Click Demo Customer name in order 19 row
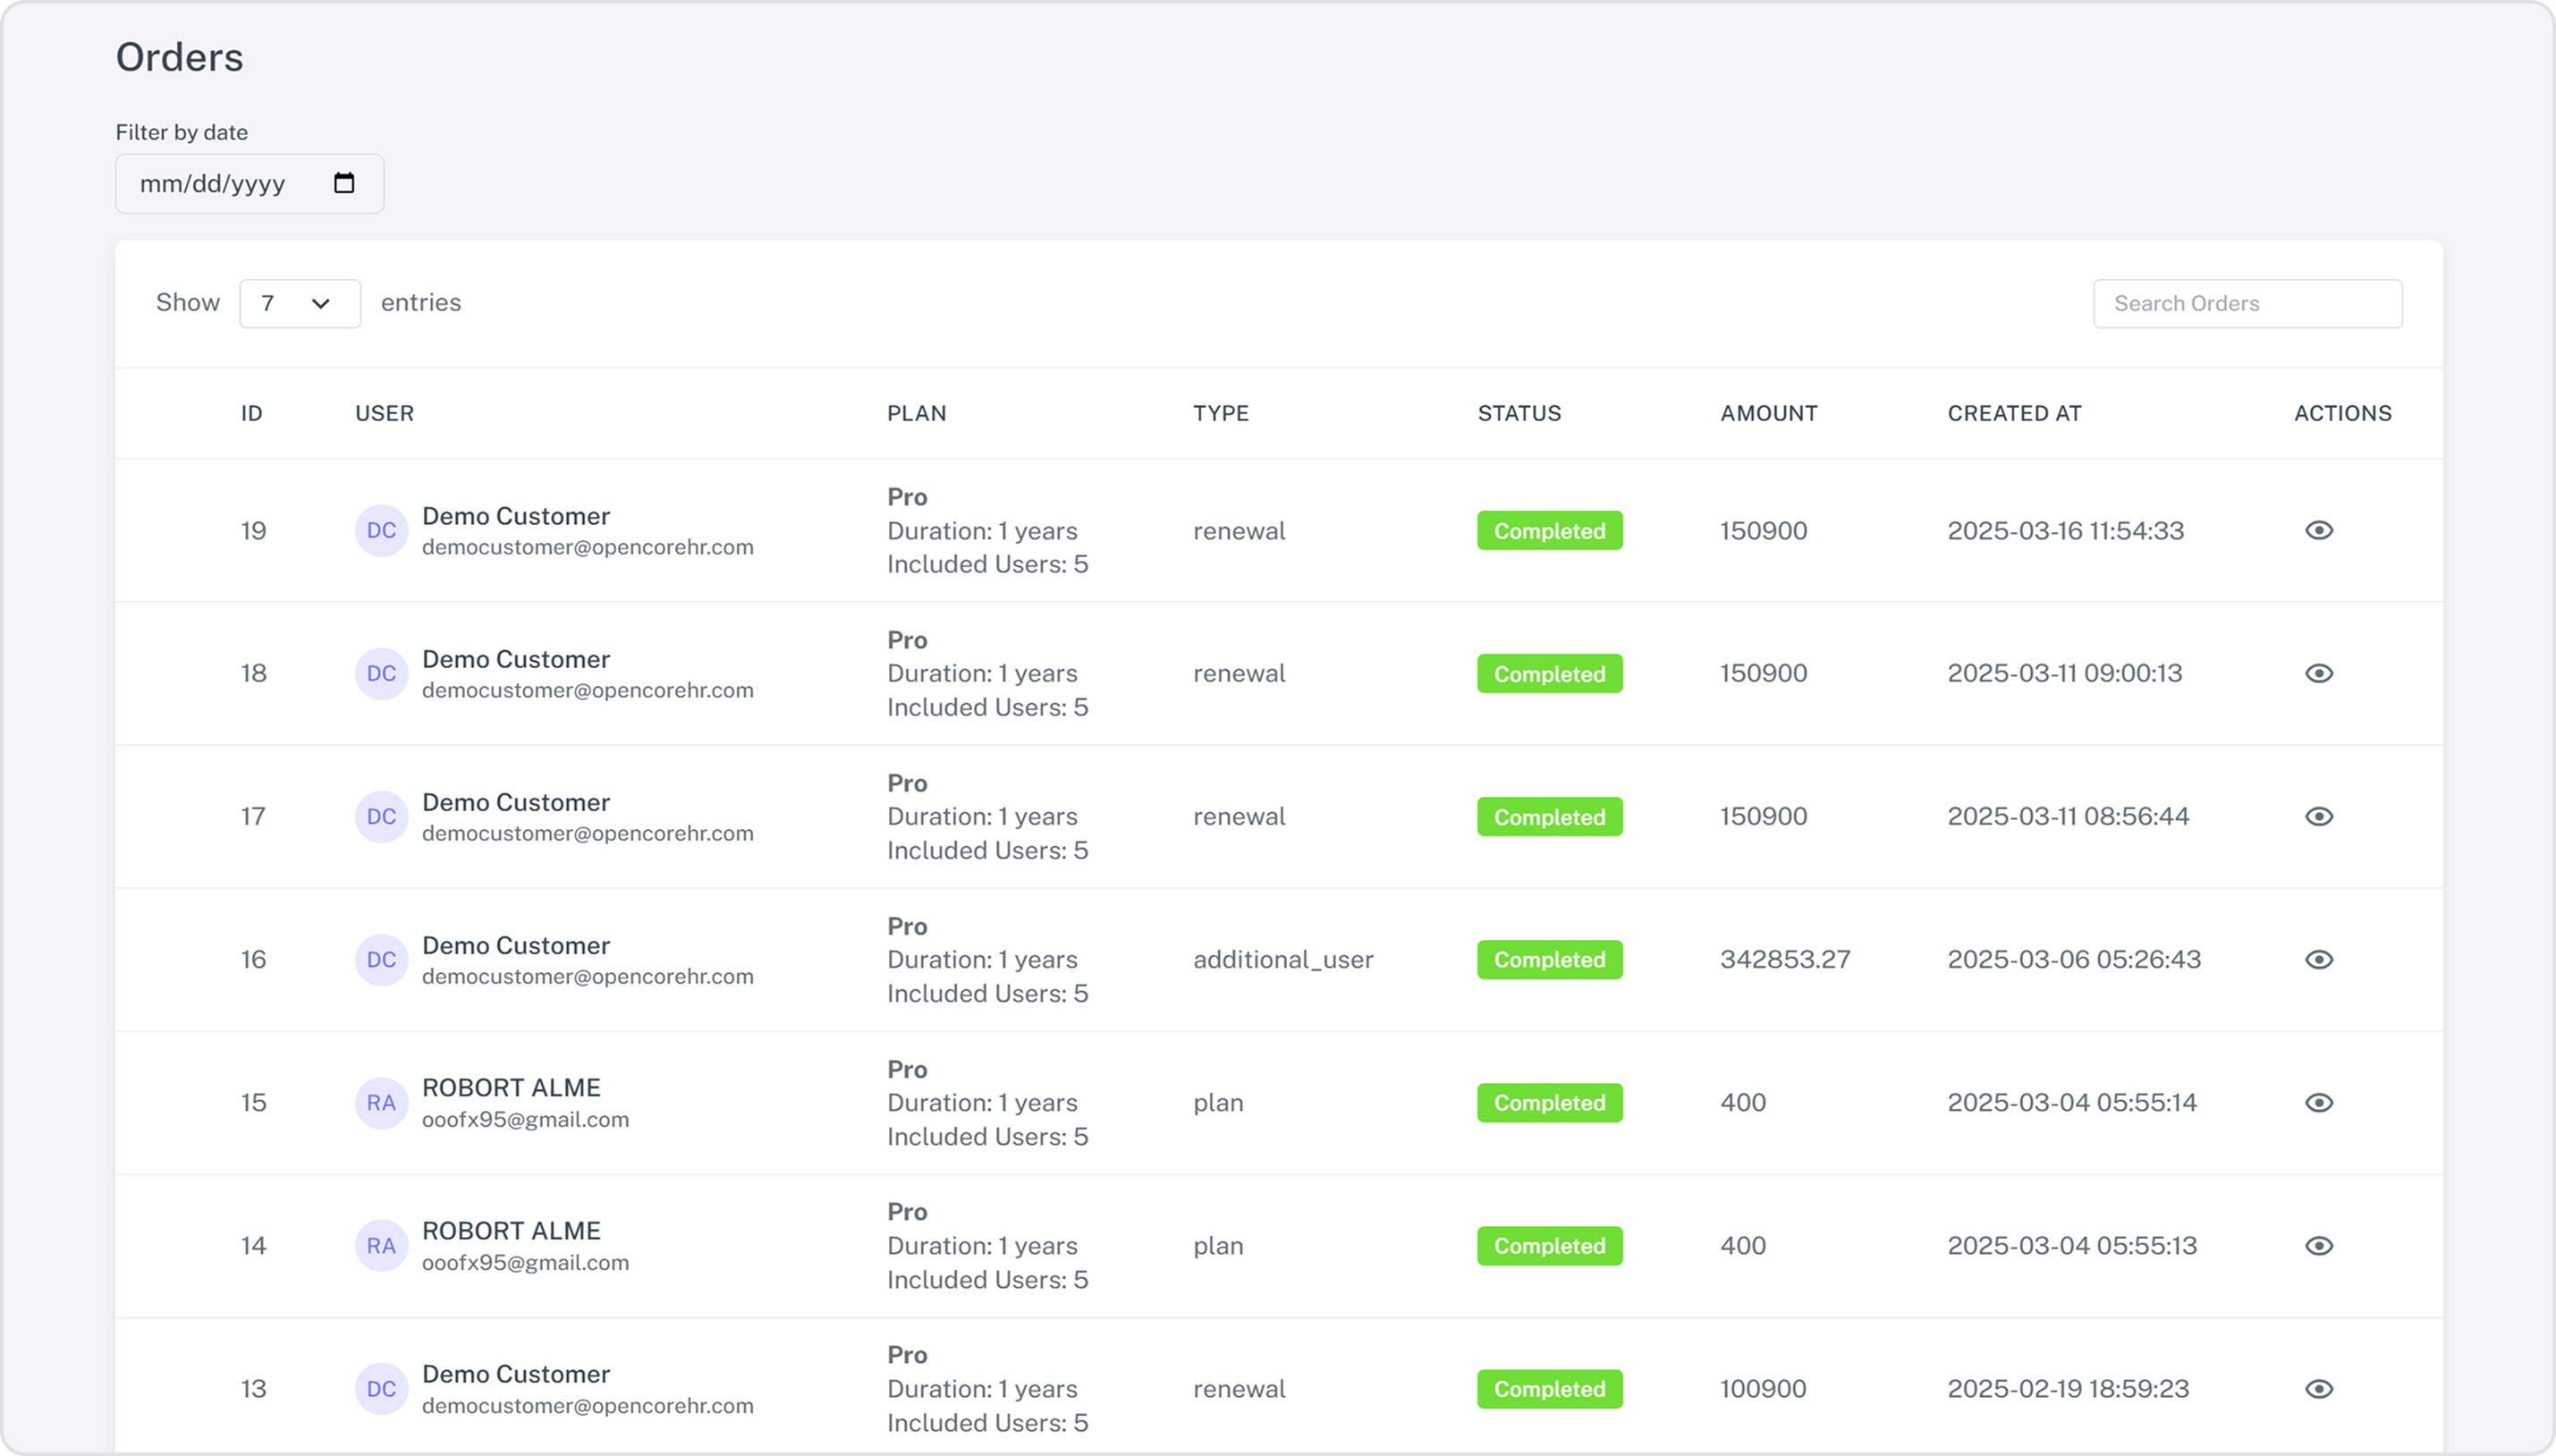 coord(515,516)
